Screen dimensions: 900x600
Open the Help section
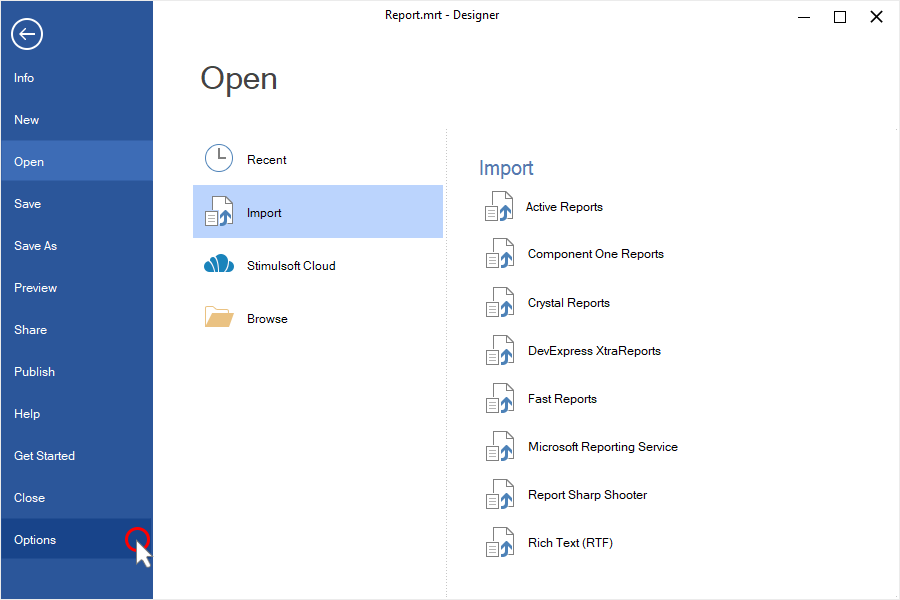click(x=77, y=413)
